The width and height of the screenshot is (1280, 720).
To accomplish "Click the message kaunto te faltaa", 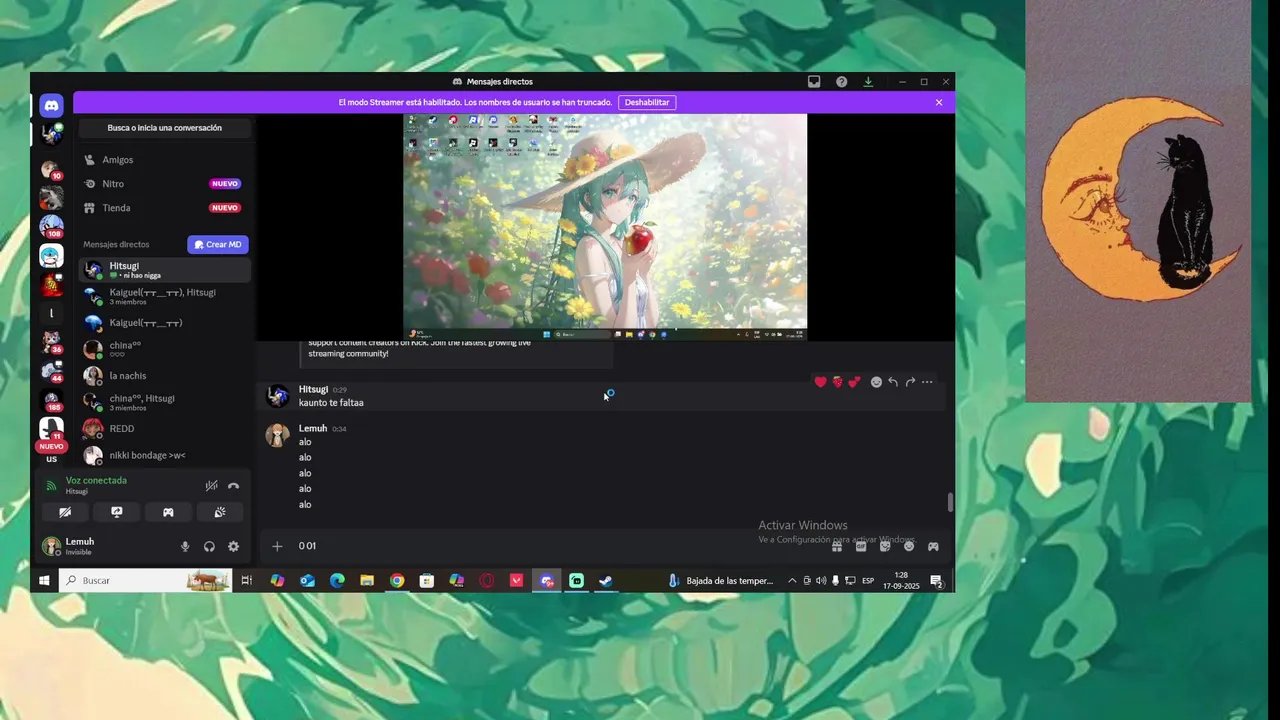I will click(x=331, y=403).
